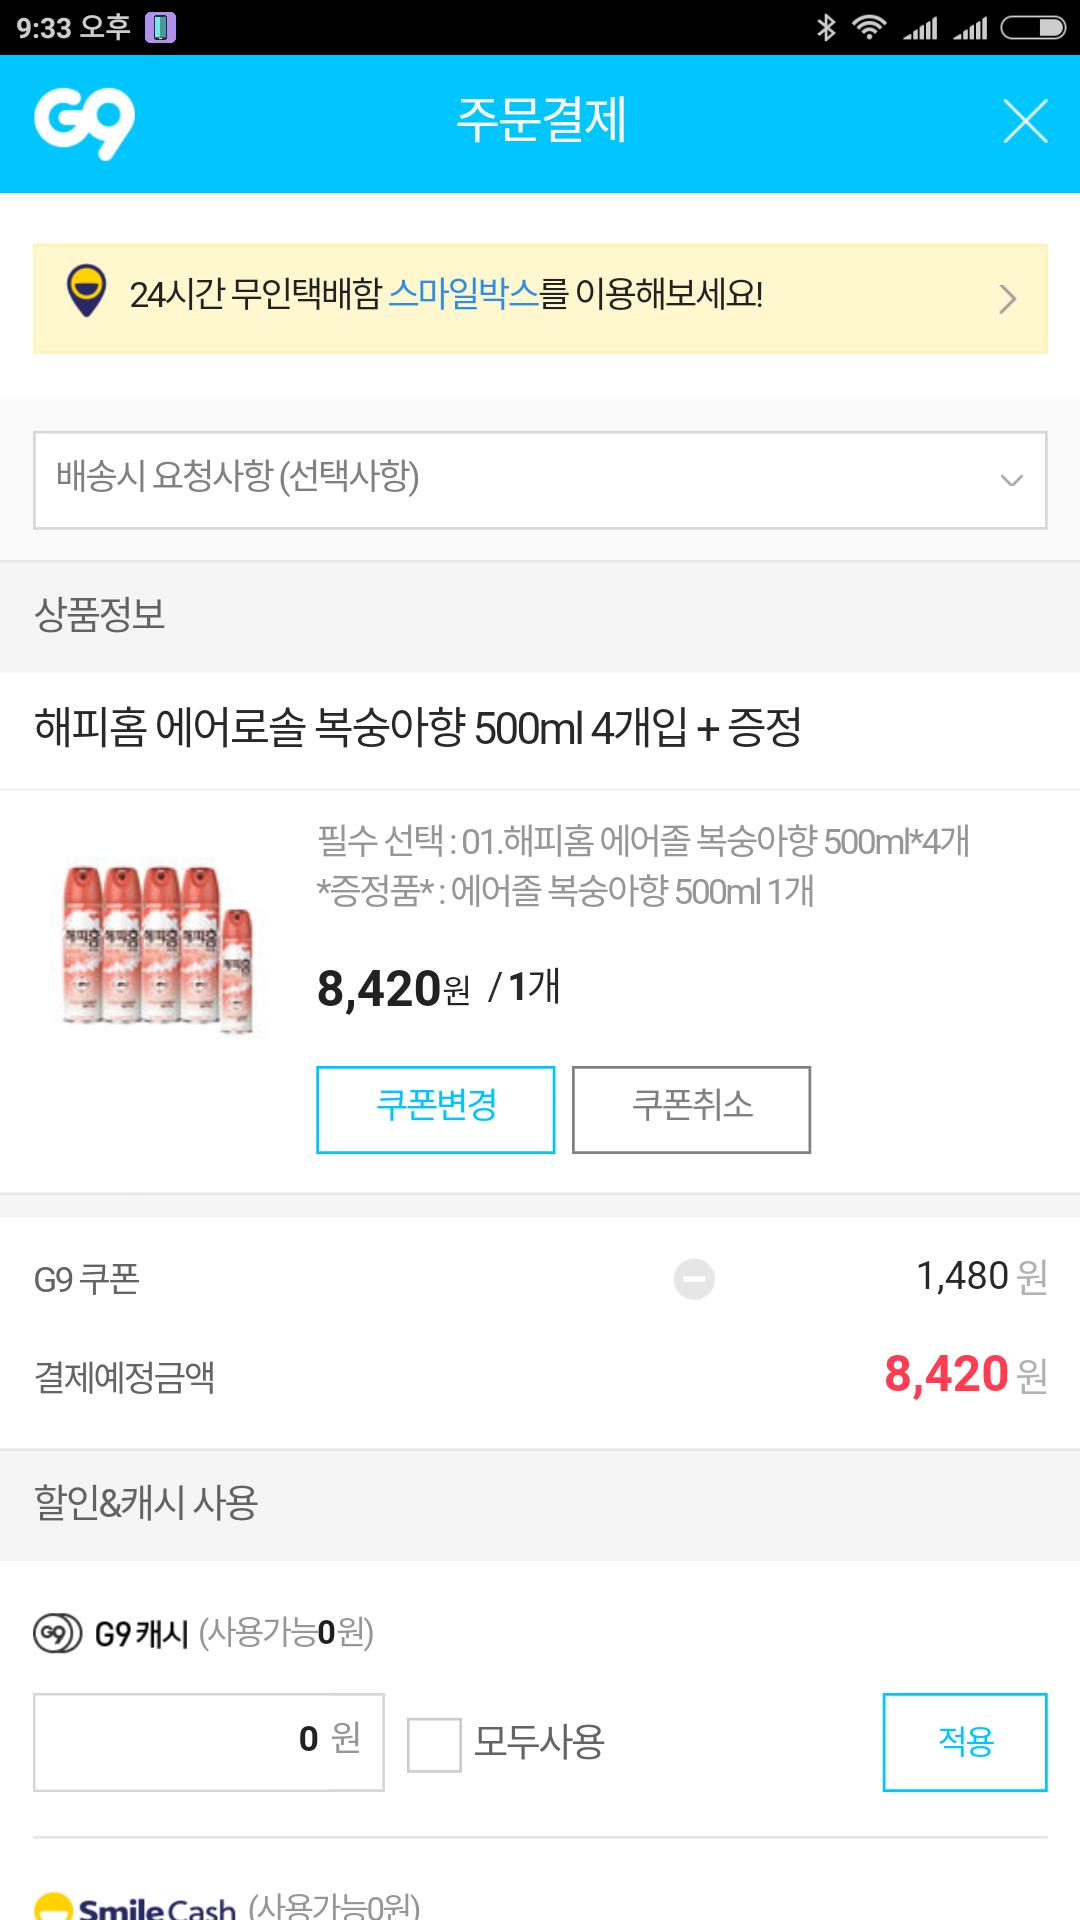Viewport: 1080px width, 1920px height.
Task: Tap the gray minus icon next to G9 쿠폰
Action: (x=694, y=1278)
